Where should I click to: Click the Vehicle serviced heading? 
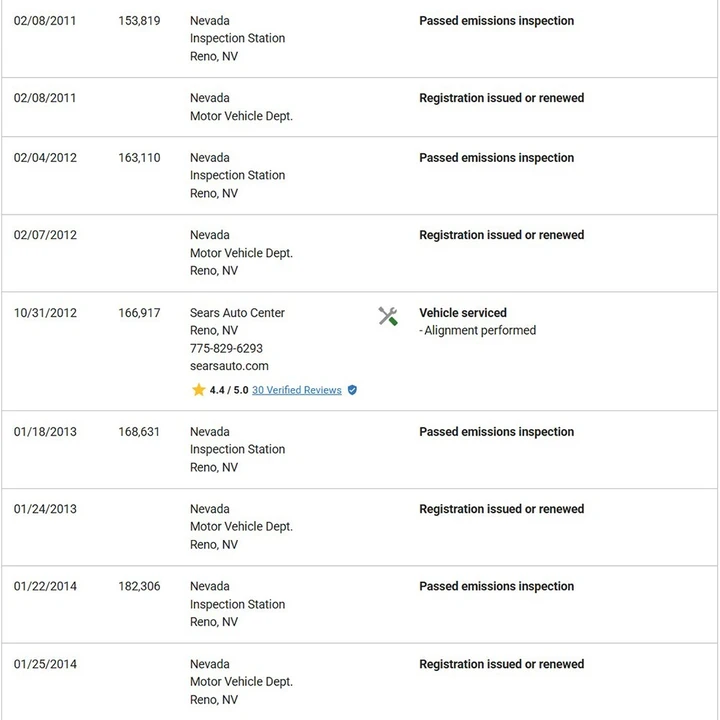(x=463, y=313)
